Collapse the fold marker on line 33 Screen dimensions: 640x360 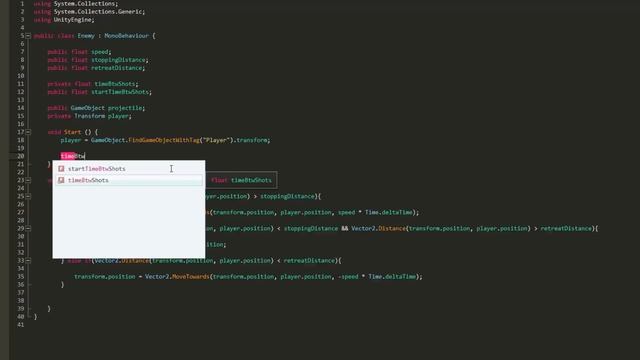(28, 260)
